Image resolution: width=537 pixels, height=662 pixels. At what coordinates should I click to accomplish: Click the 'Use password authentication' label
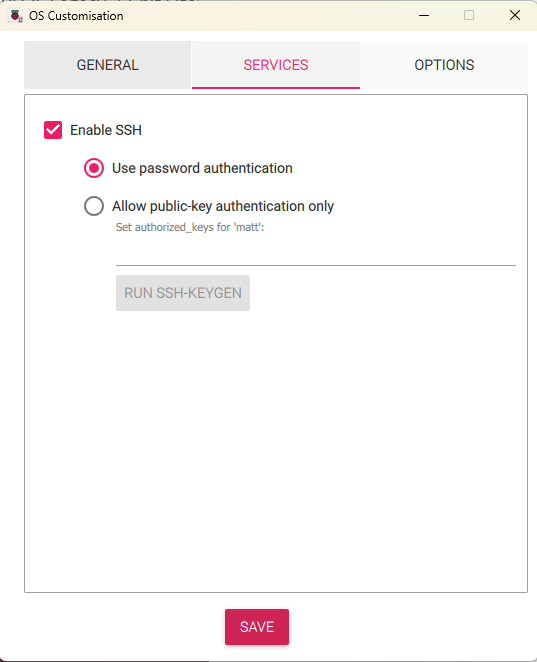[x=202, y=168]
